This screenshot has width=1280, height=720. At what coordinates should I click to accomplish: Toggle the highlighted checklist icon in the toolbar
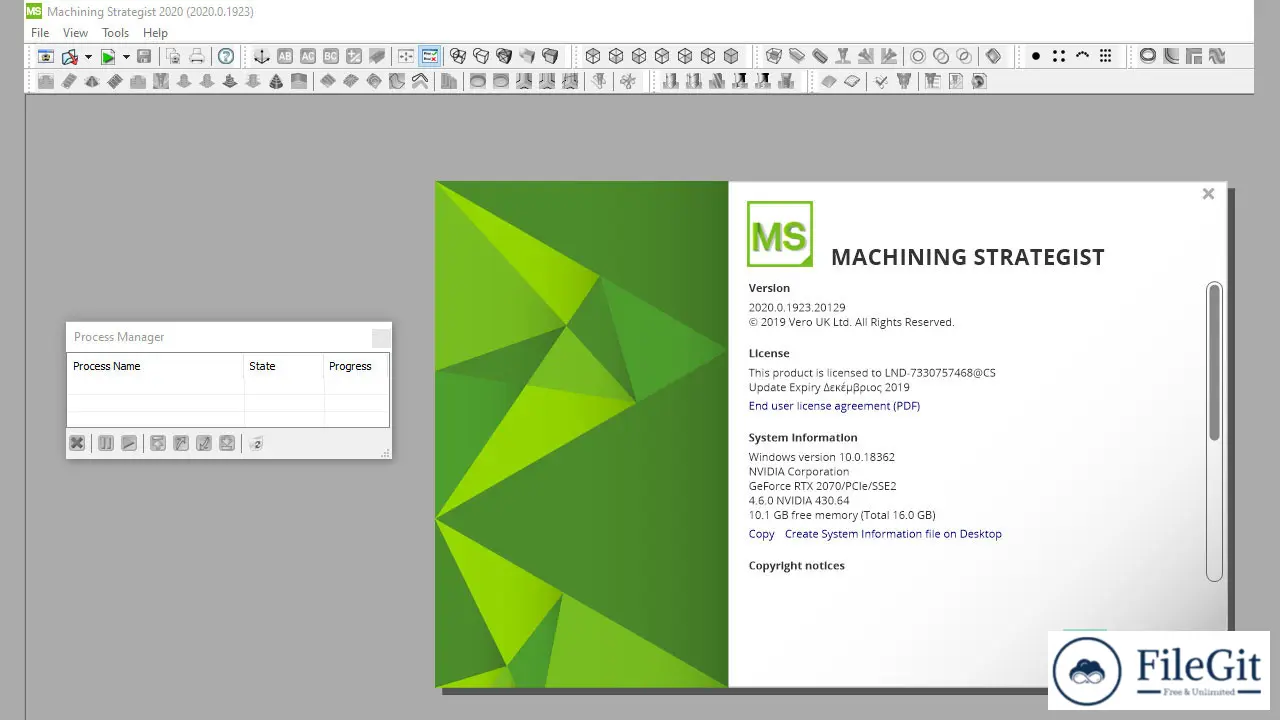[429, 57]
